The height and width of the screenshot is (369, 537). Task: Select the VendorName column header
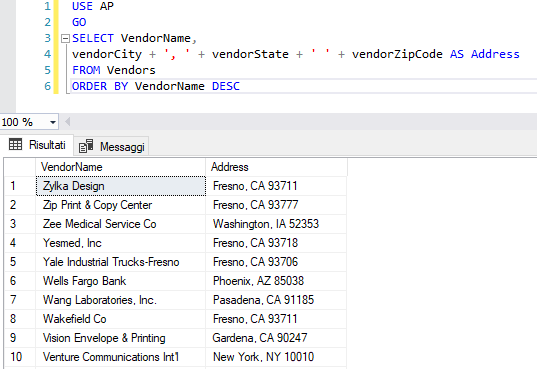point(121,167)
